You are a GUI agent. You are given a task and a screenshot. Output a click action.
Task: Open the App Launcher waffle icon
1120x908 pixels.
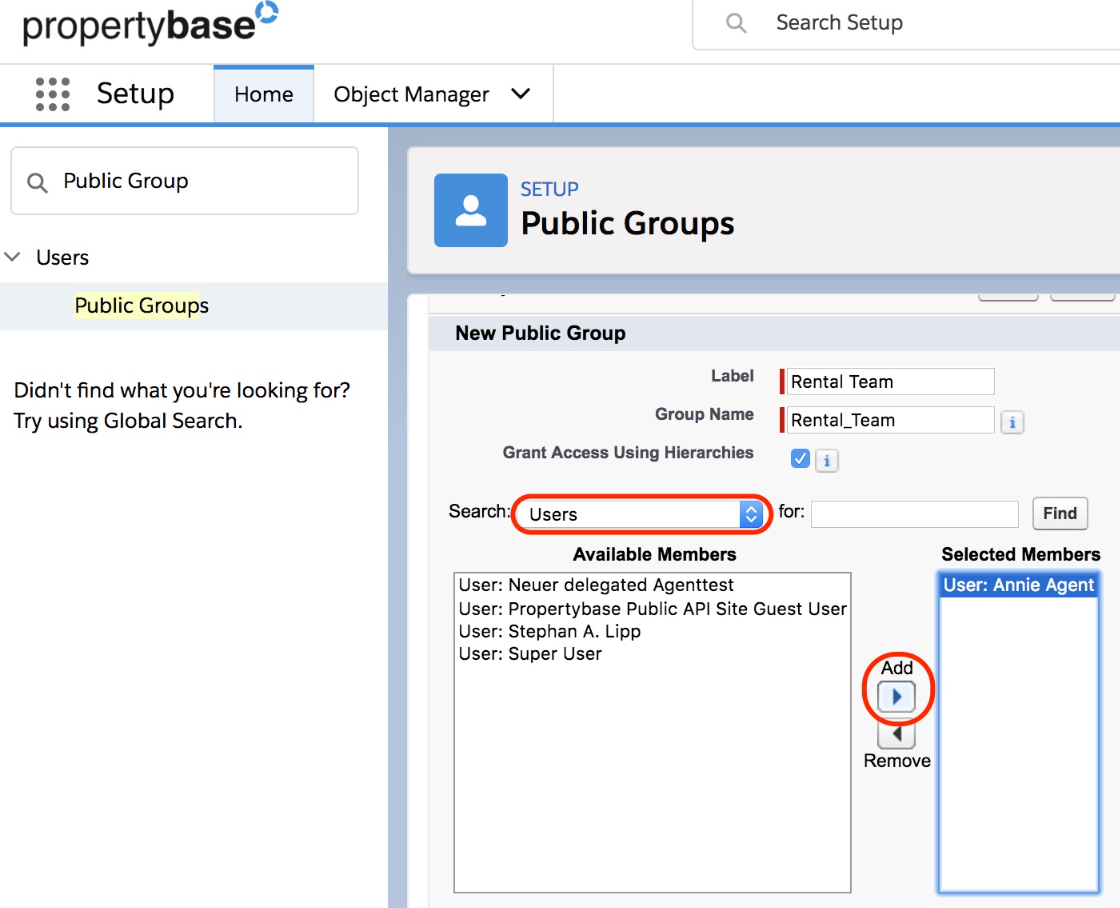pos(51,93)
